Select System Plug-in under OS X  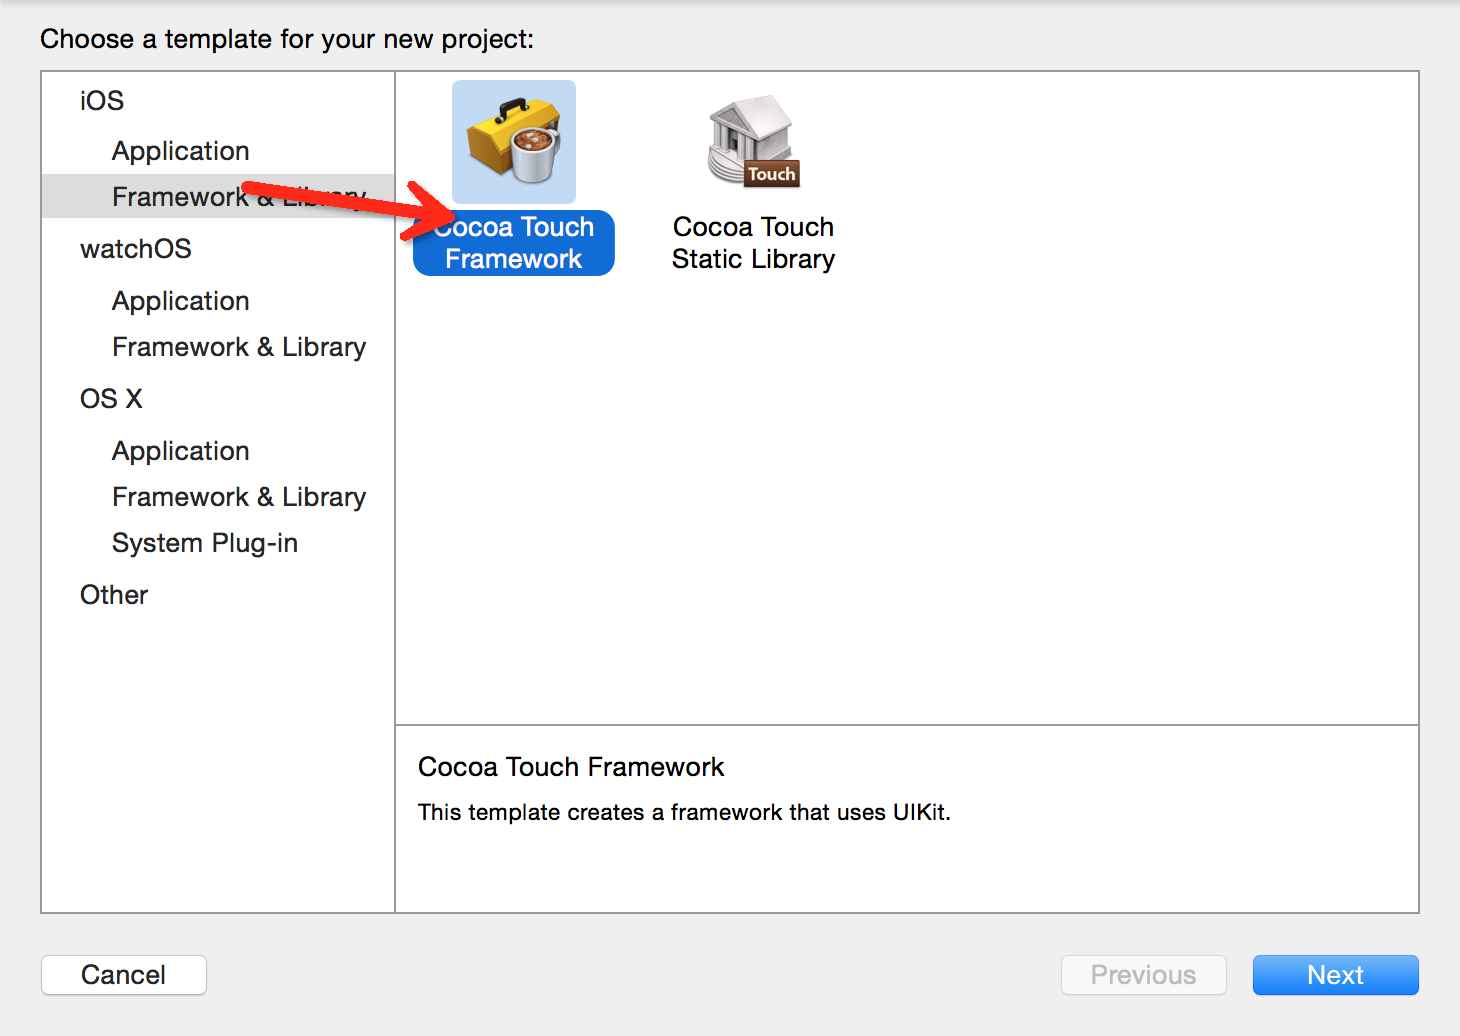(205, 543)
